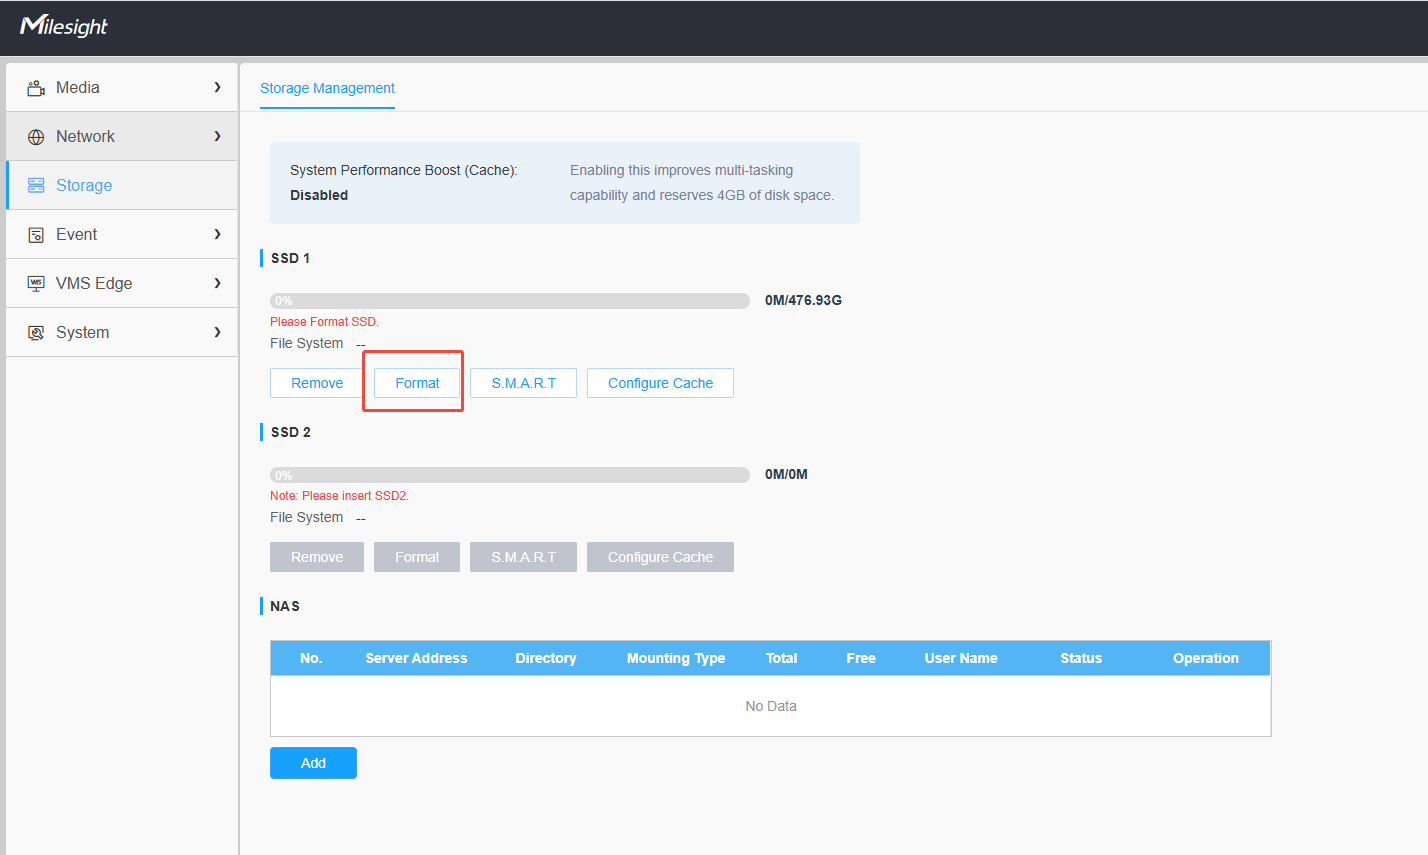Click the Event icon in sidebar

[36, 235]
